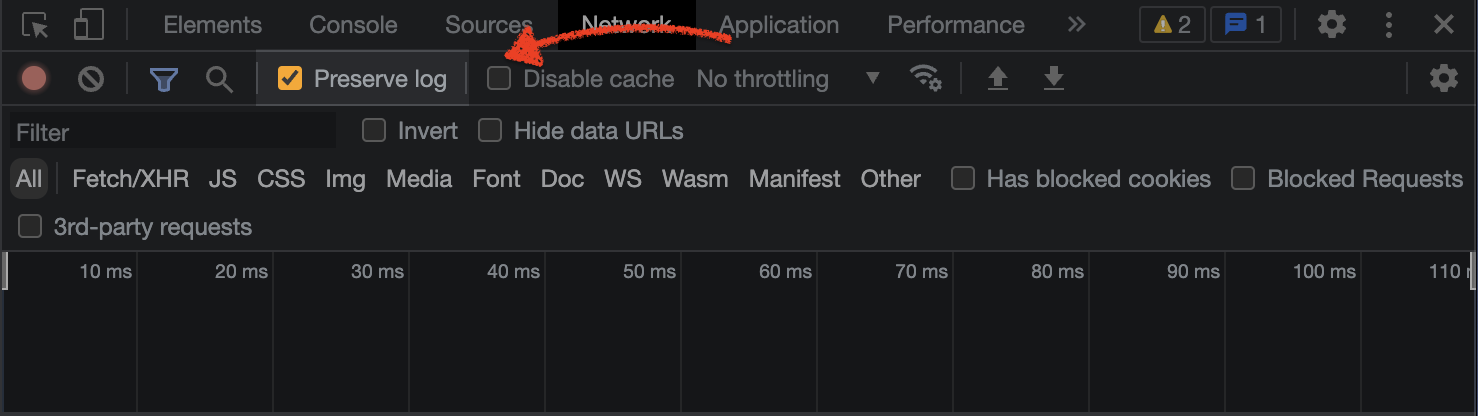Open network search magnifier
Image resolution: width=1478 pixels, height=416 pixels.
coord(219,78)
